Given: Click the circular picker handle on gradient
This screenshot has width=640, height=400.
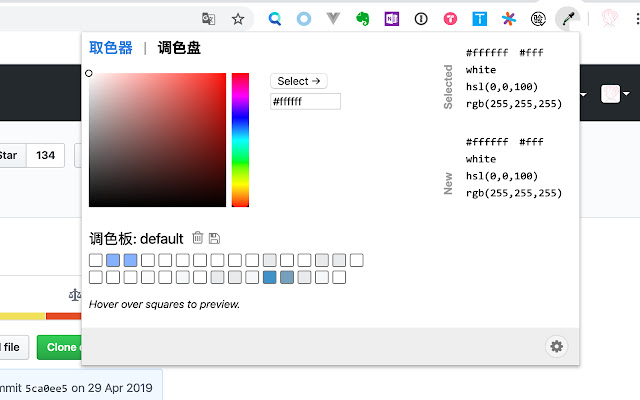Looking at the screenshot, I should (89, 73).
